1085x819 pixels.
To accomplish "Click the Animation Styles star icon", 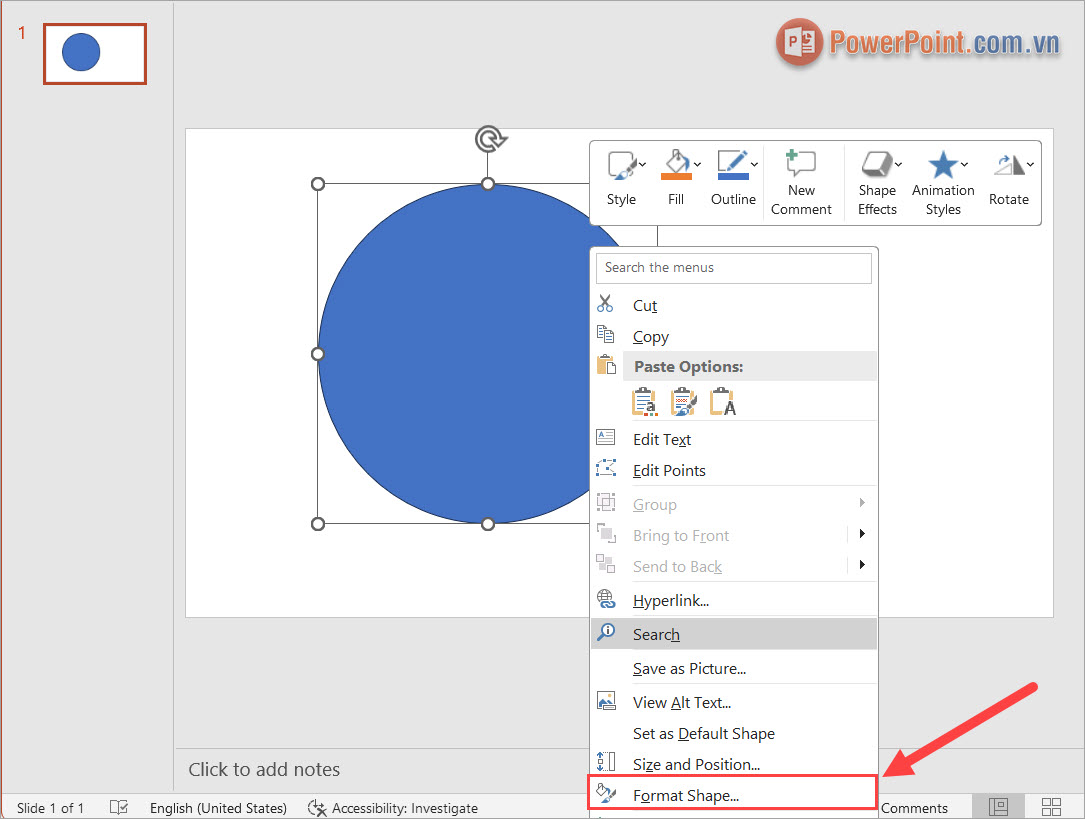I will pos(941,165).
